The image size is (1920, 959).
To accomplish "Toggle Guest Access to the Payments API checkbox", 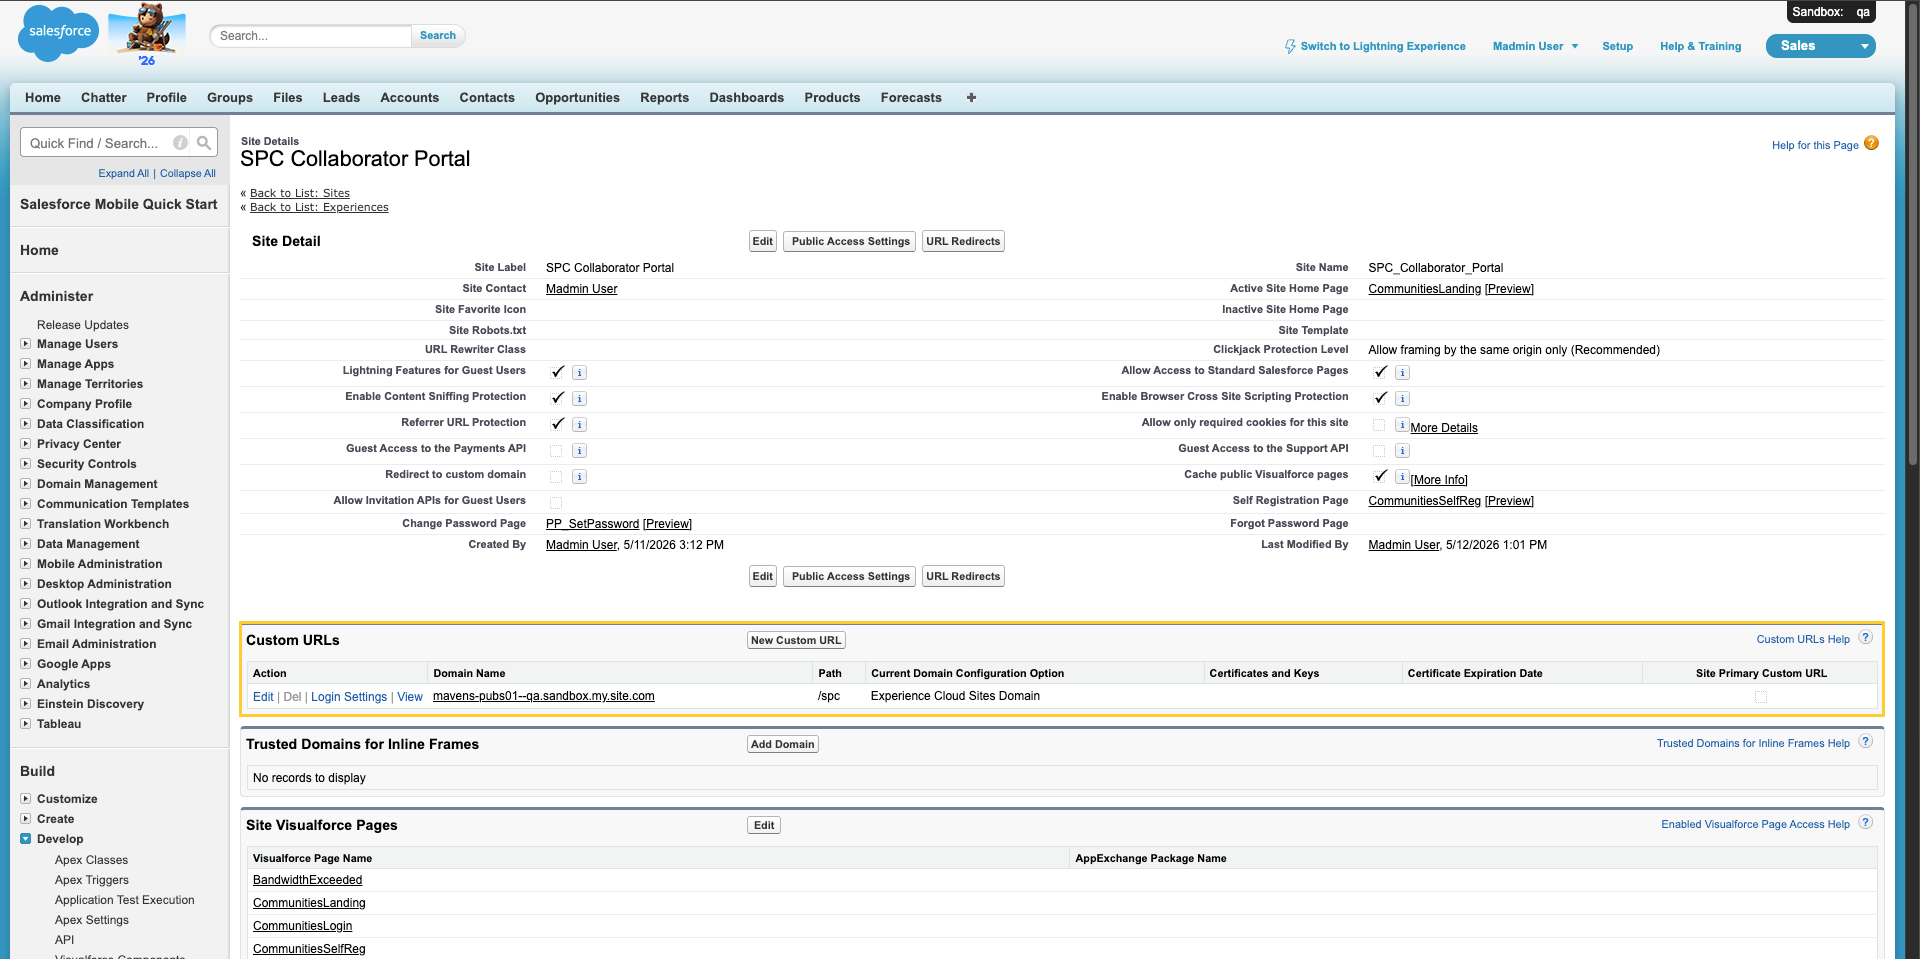I will [x=556, y=451].
